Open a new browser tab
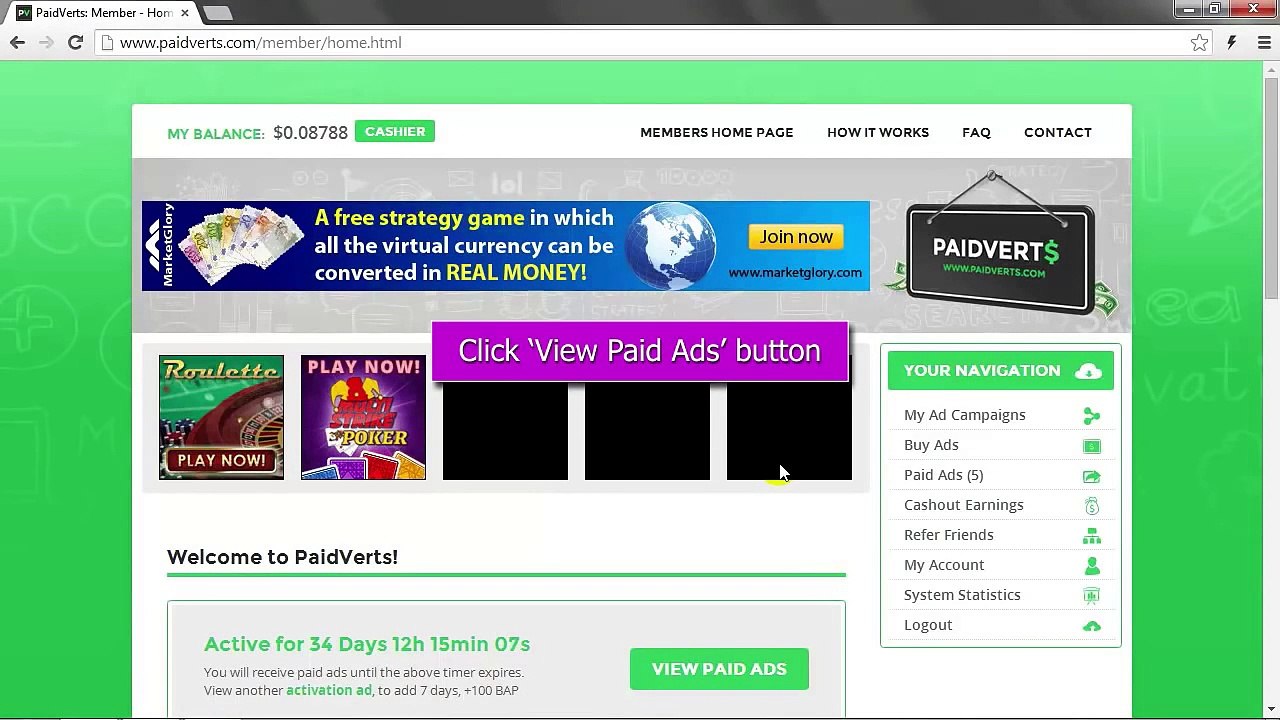 [217, 13]
